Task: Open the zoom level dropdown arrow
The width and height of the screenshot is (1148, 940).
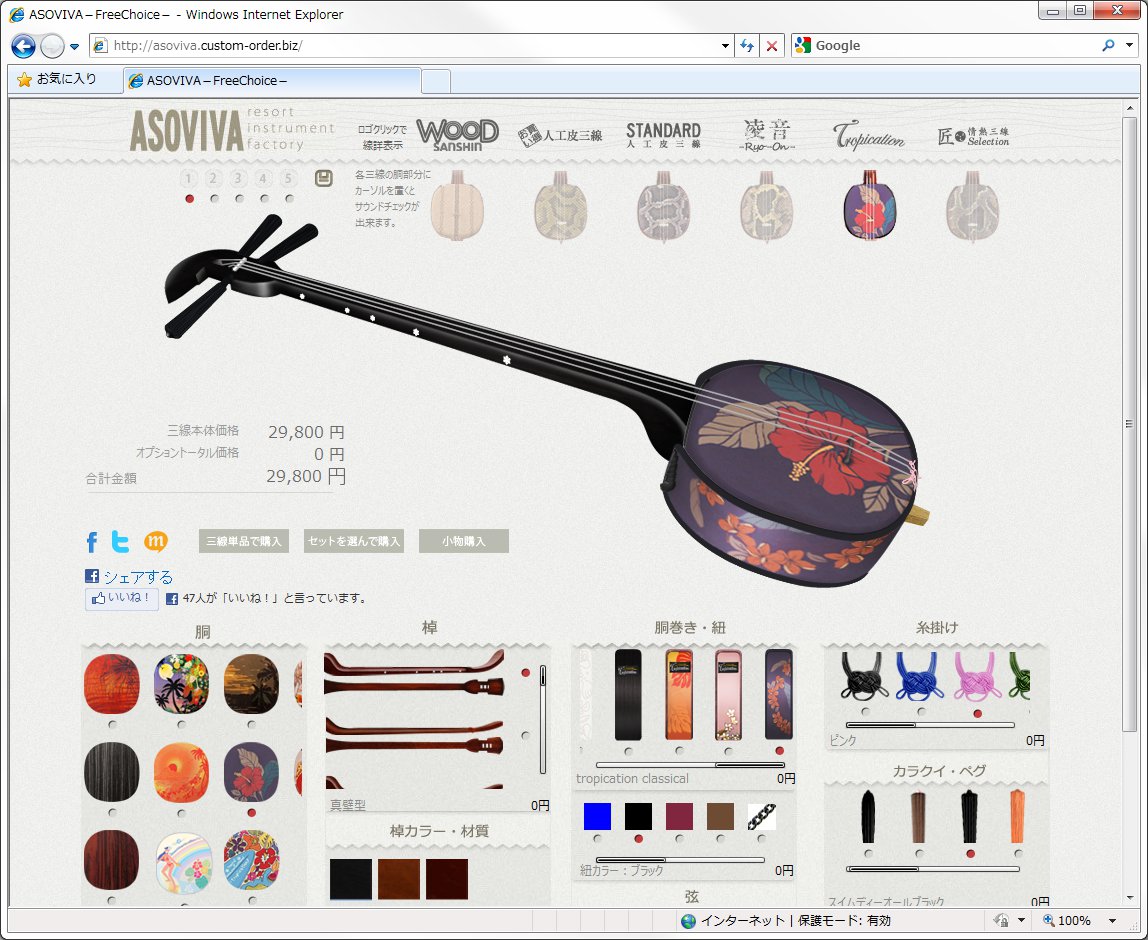Action: tap(1112, 921)
